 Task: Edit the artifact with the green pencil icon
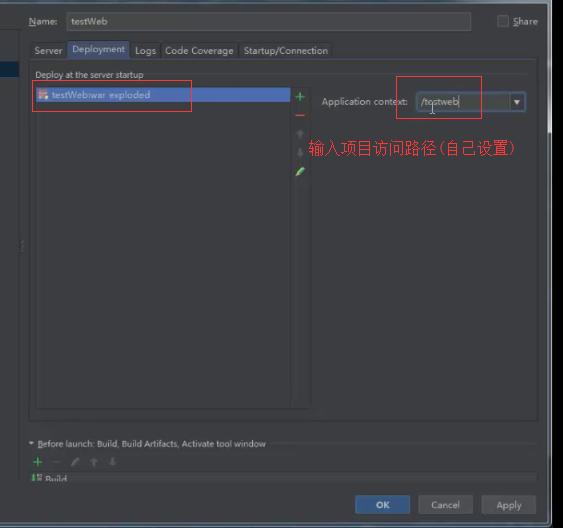point(300,171)
